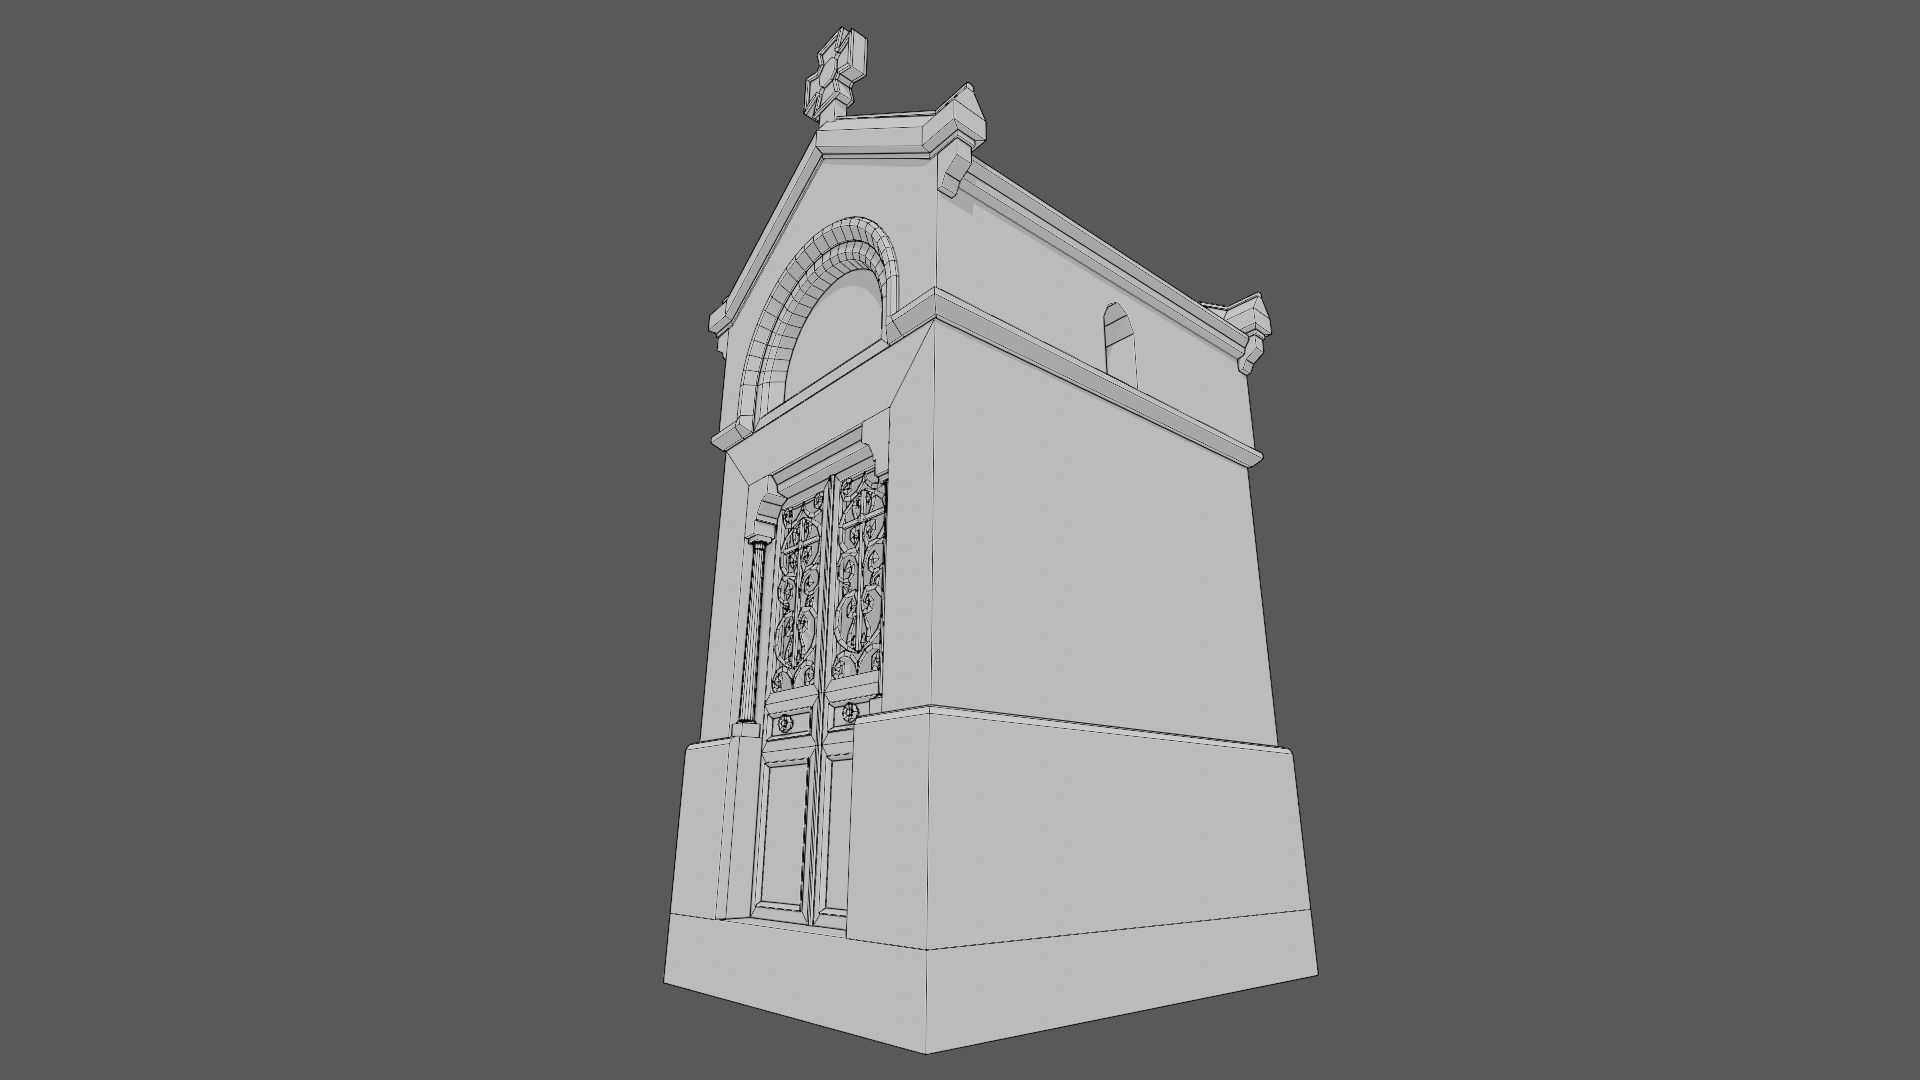Click the rear roof corner finial
The height and width of the screenshot is (1080, 1920).
[1251, 318]
